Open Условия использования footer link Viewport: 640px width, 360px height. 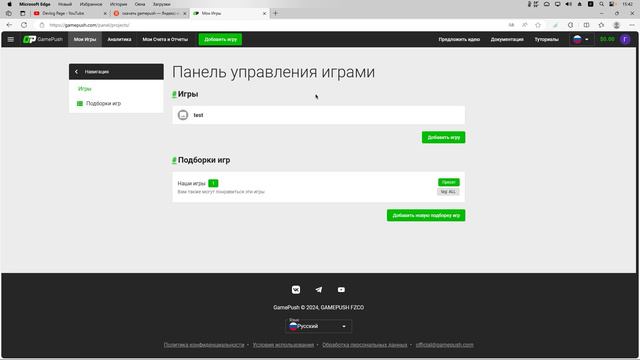[283, 345]
